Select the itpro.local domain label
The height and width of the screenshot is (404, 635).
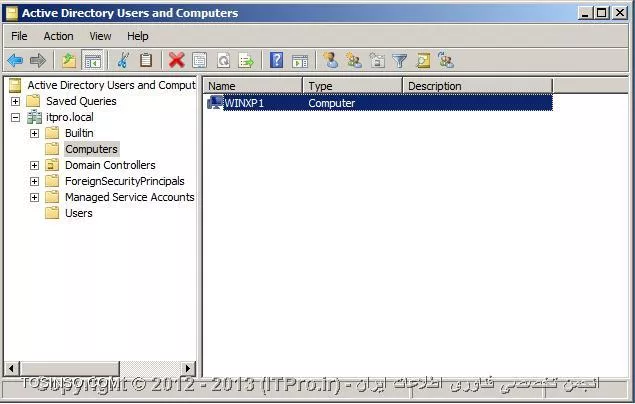(70, 117)
